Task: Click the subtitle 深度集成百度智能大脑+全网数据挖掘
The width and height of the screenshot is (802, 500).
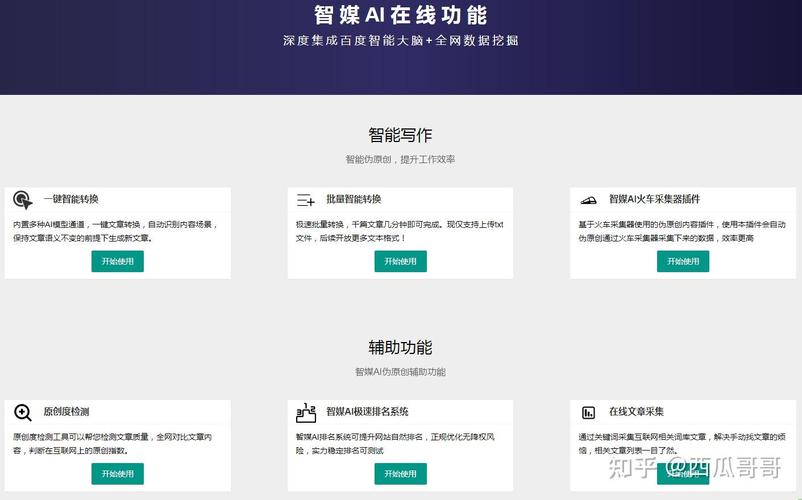Action: (400, 40)
